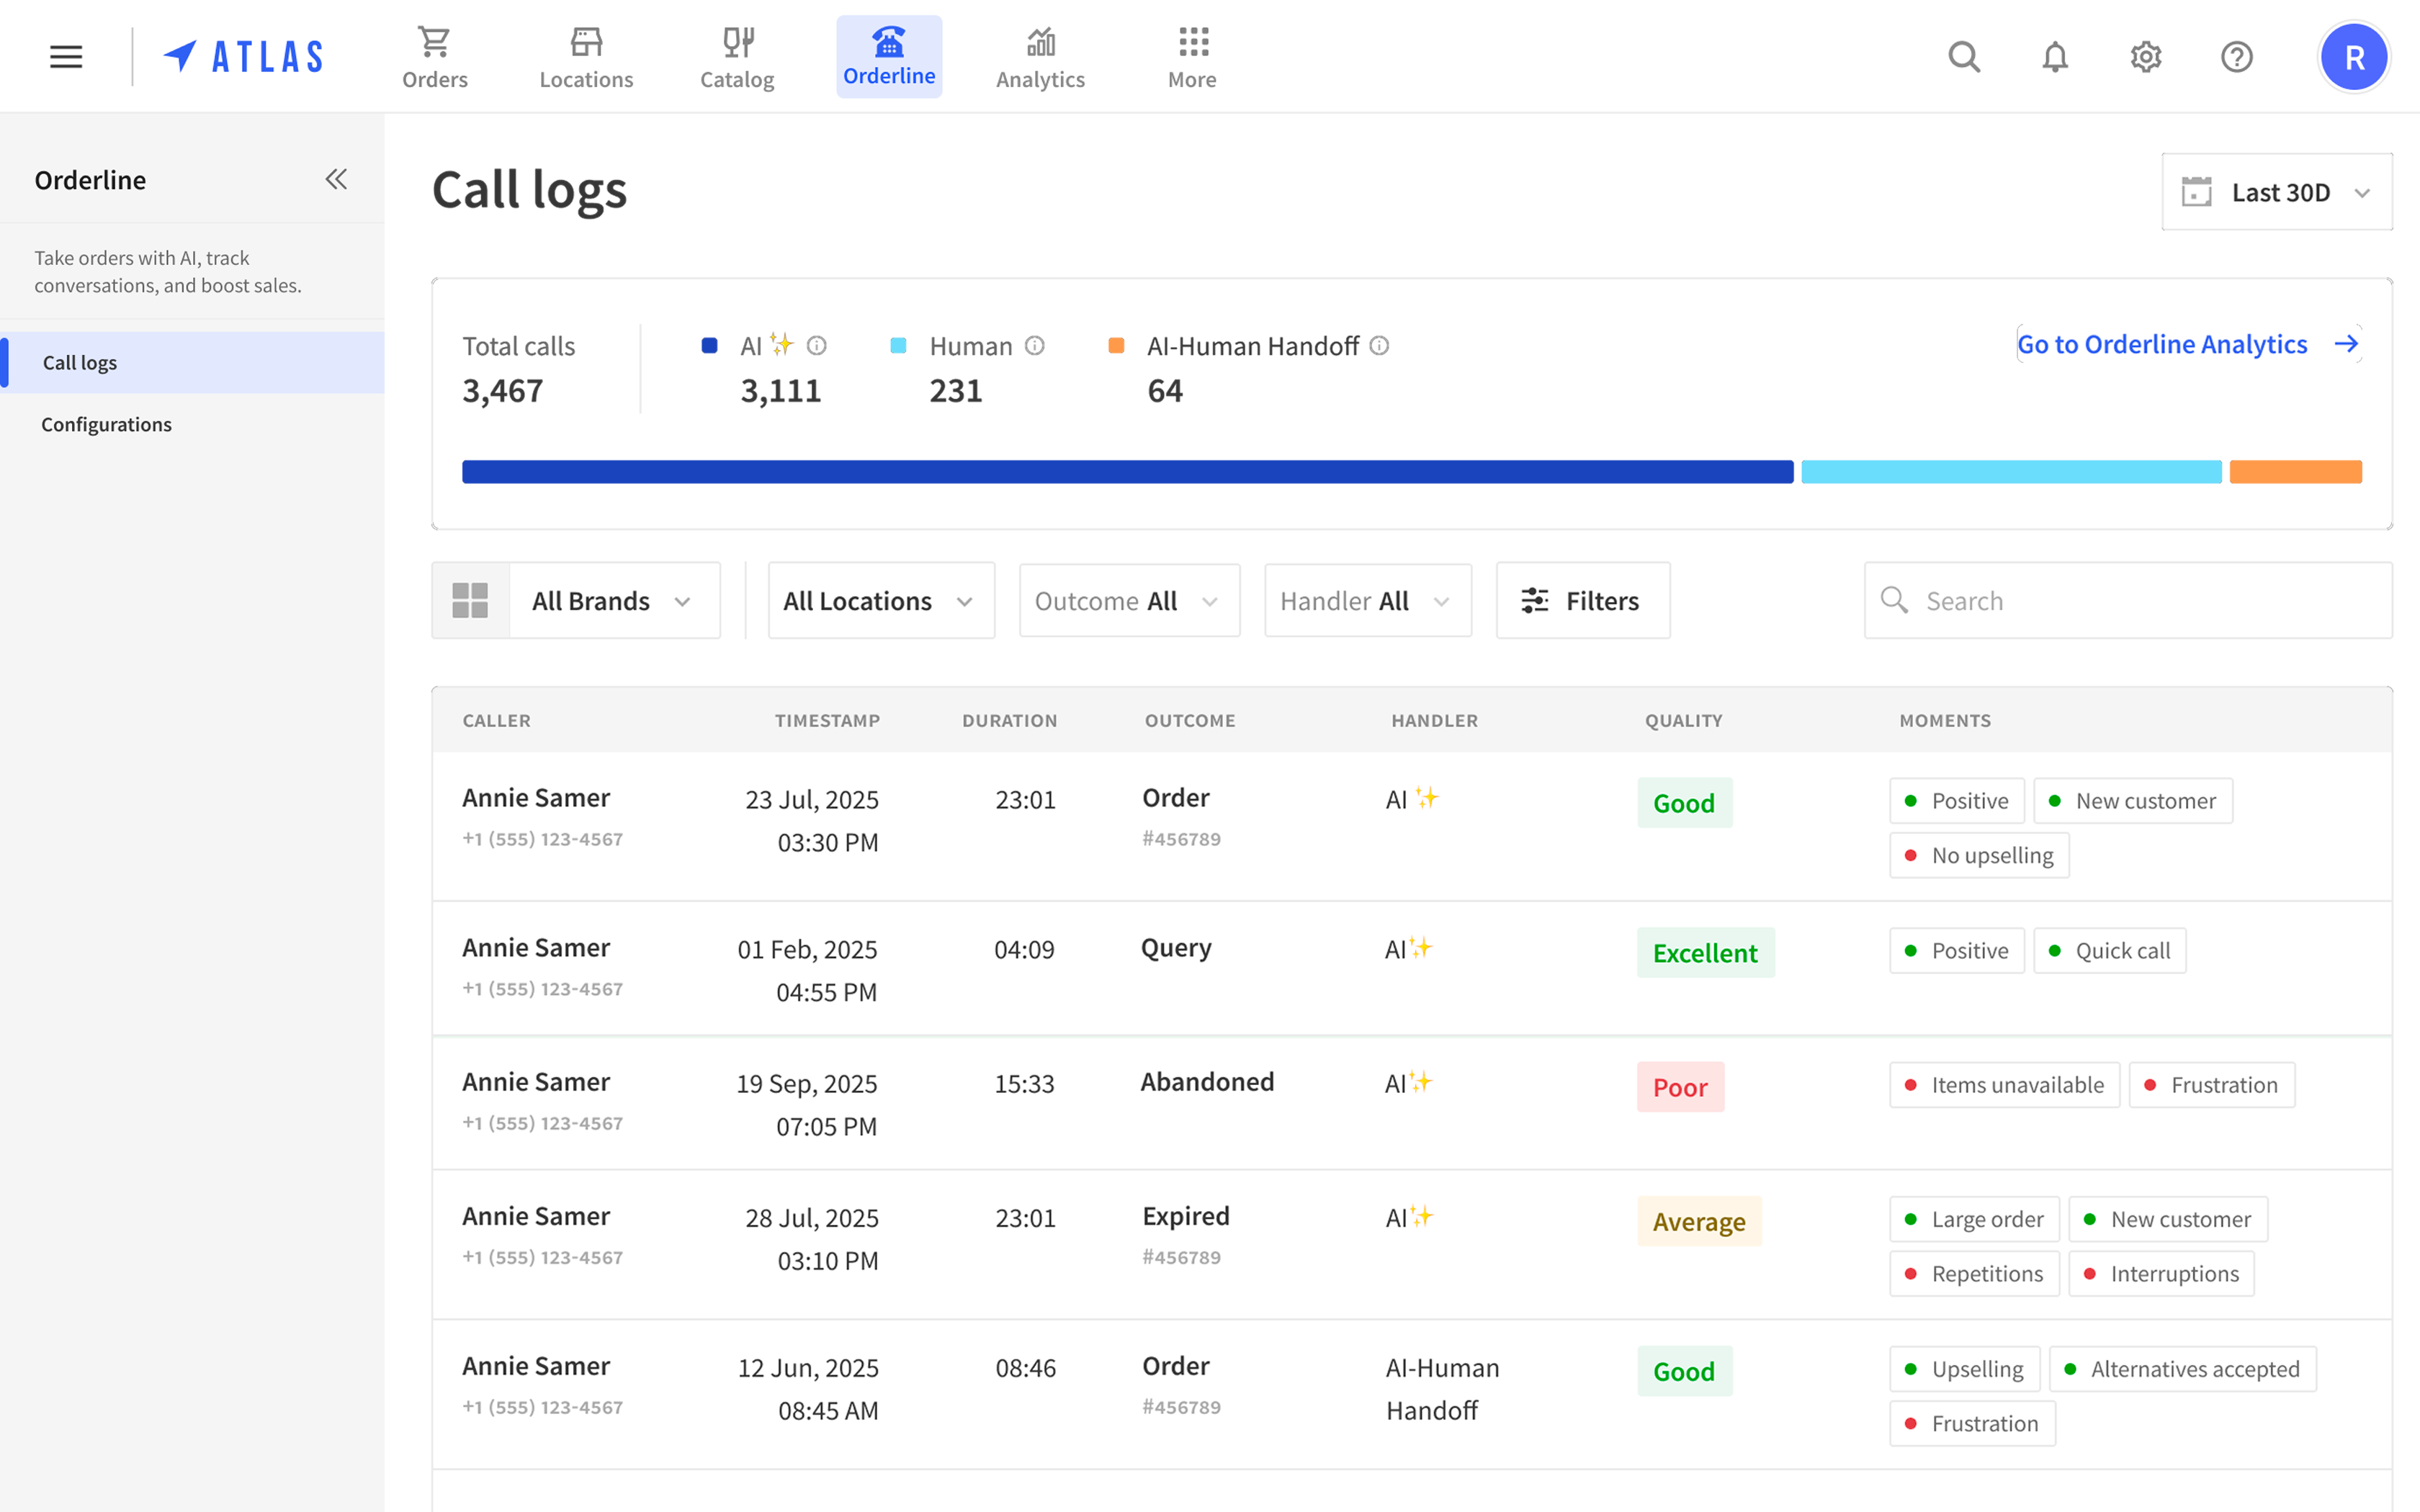
Task: Click the search magnifier in the header
Action: pos(1964,57)
